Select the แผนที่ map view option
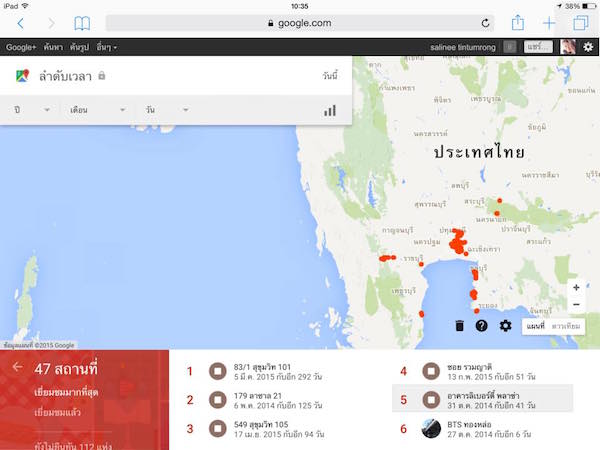 pyautogui.click(x=535, y=326)
